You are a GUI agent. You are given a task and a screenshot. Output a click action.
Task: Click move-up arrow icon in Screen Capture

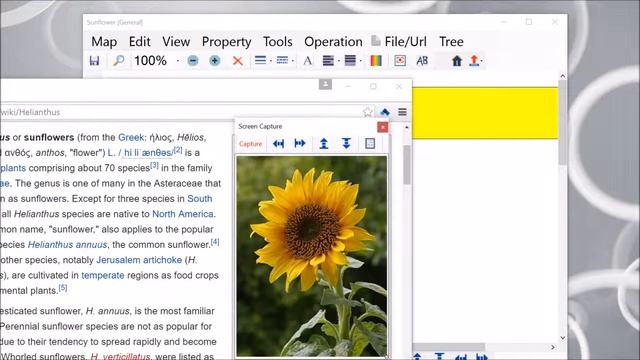(x=324, y=144)
